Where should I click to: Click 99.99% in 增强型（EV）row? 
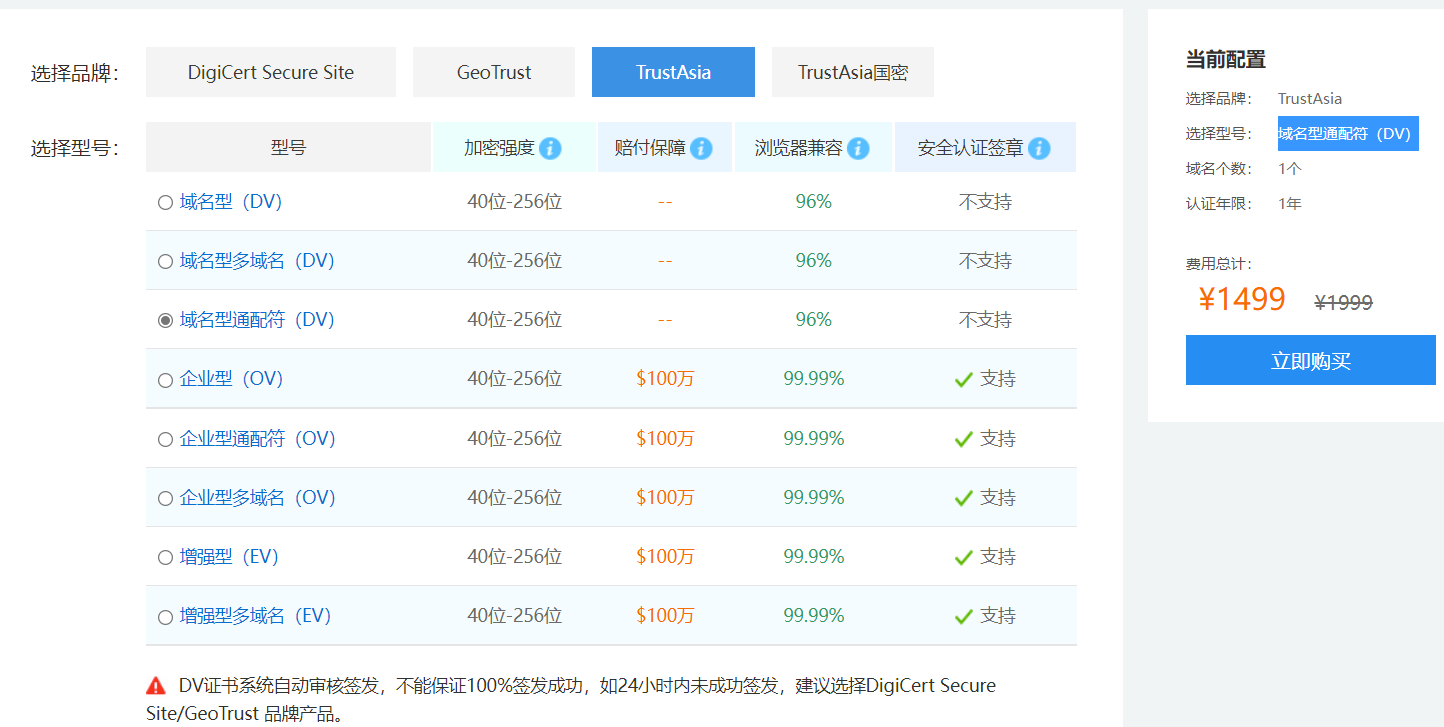point(814,556)
